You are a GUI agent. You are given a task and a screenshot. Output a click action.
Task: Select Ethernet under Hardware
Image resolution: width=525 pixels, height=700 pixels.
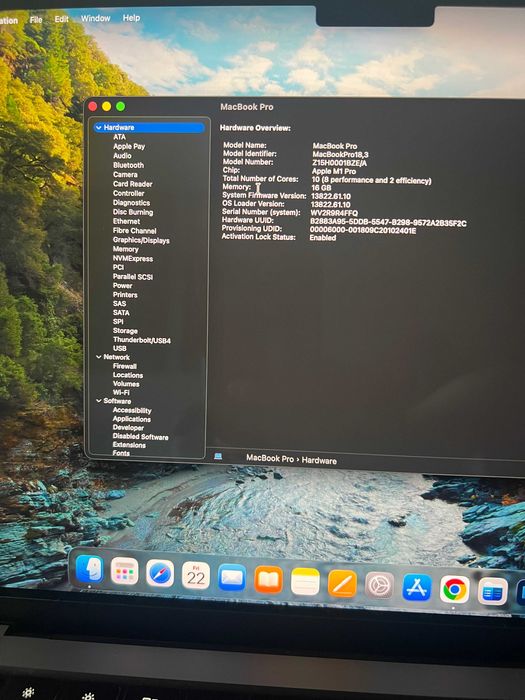(126, 221)
